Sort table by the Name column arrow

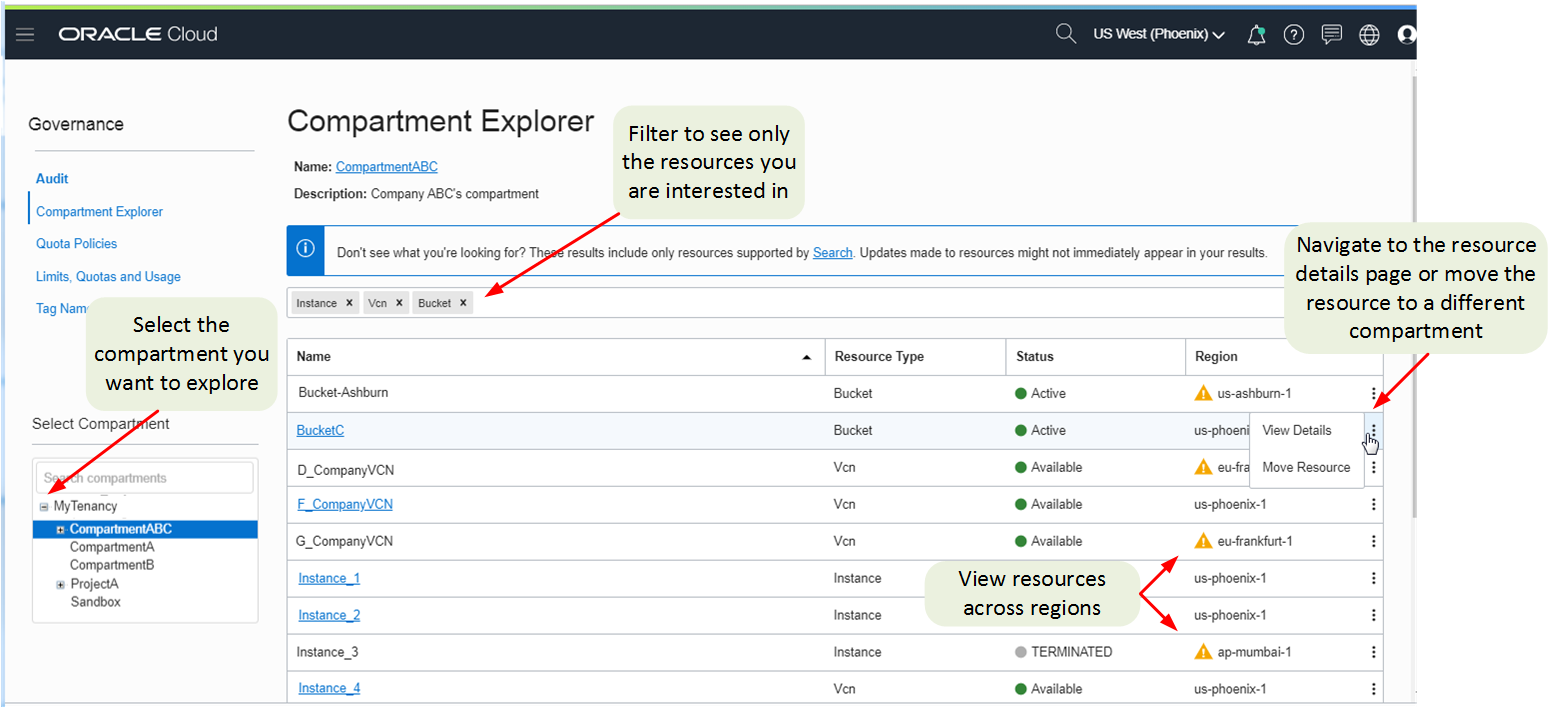point(807,357)
